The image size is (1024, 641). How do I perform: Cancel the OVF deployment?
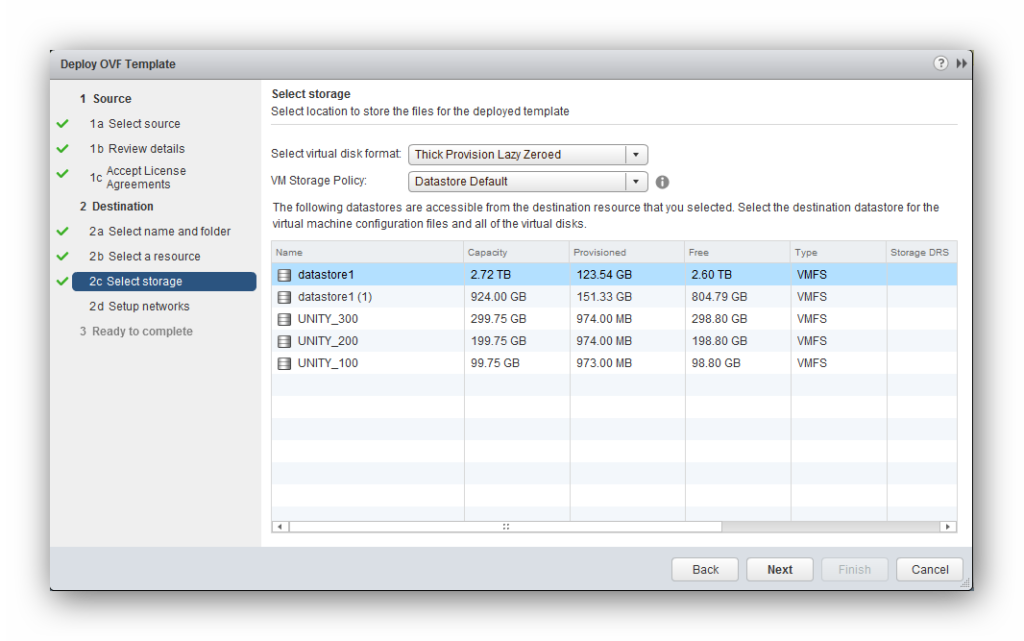tap(929, 569)
